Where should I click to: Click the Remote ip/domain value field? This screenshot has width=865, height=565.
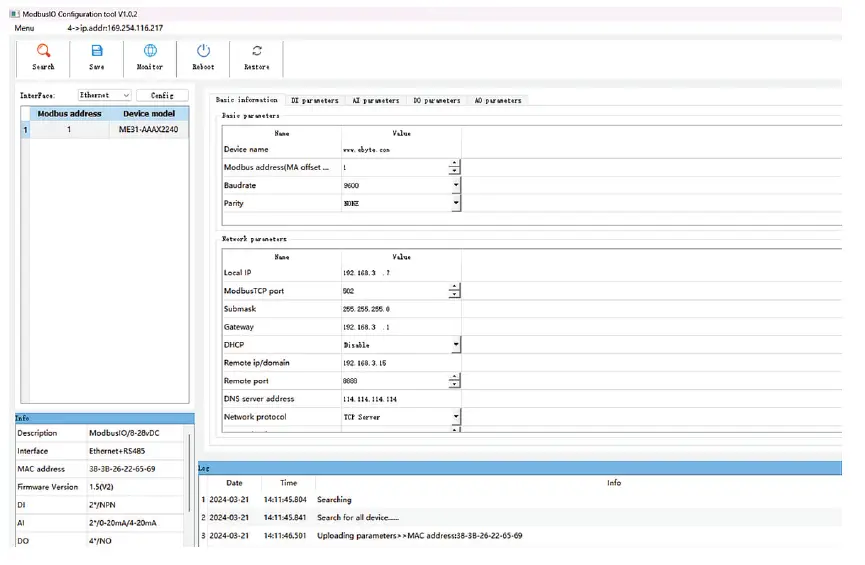[x=401, y=363]
